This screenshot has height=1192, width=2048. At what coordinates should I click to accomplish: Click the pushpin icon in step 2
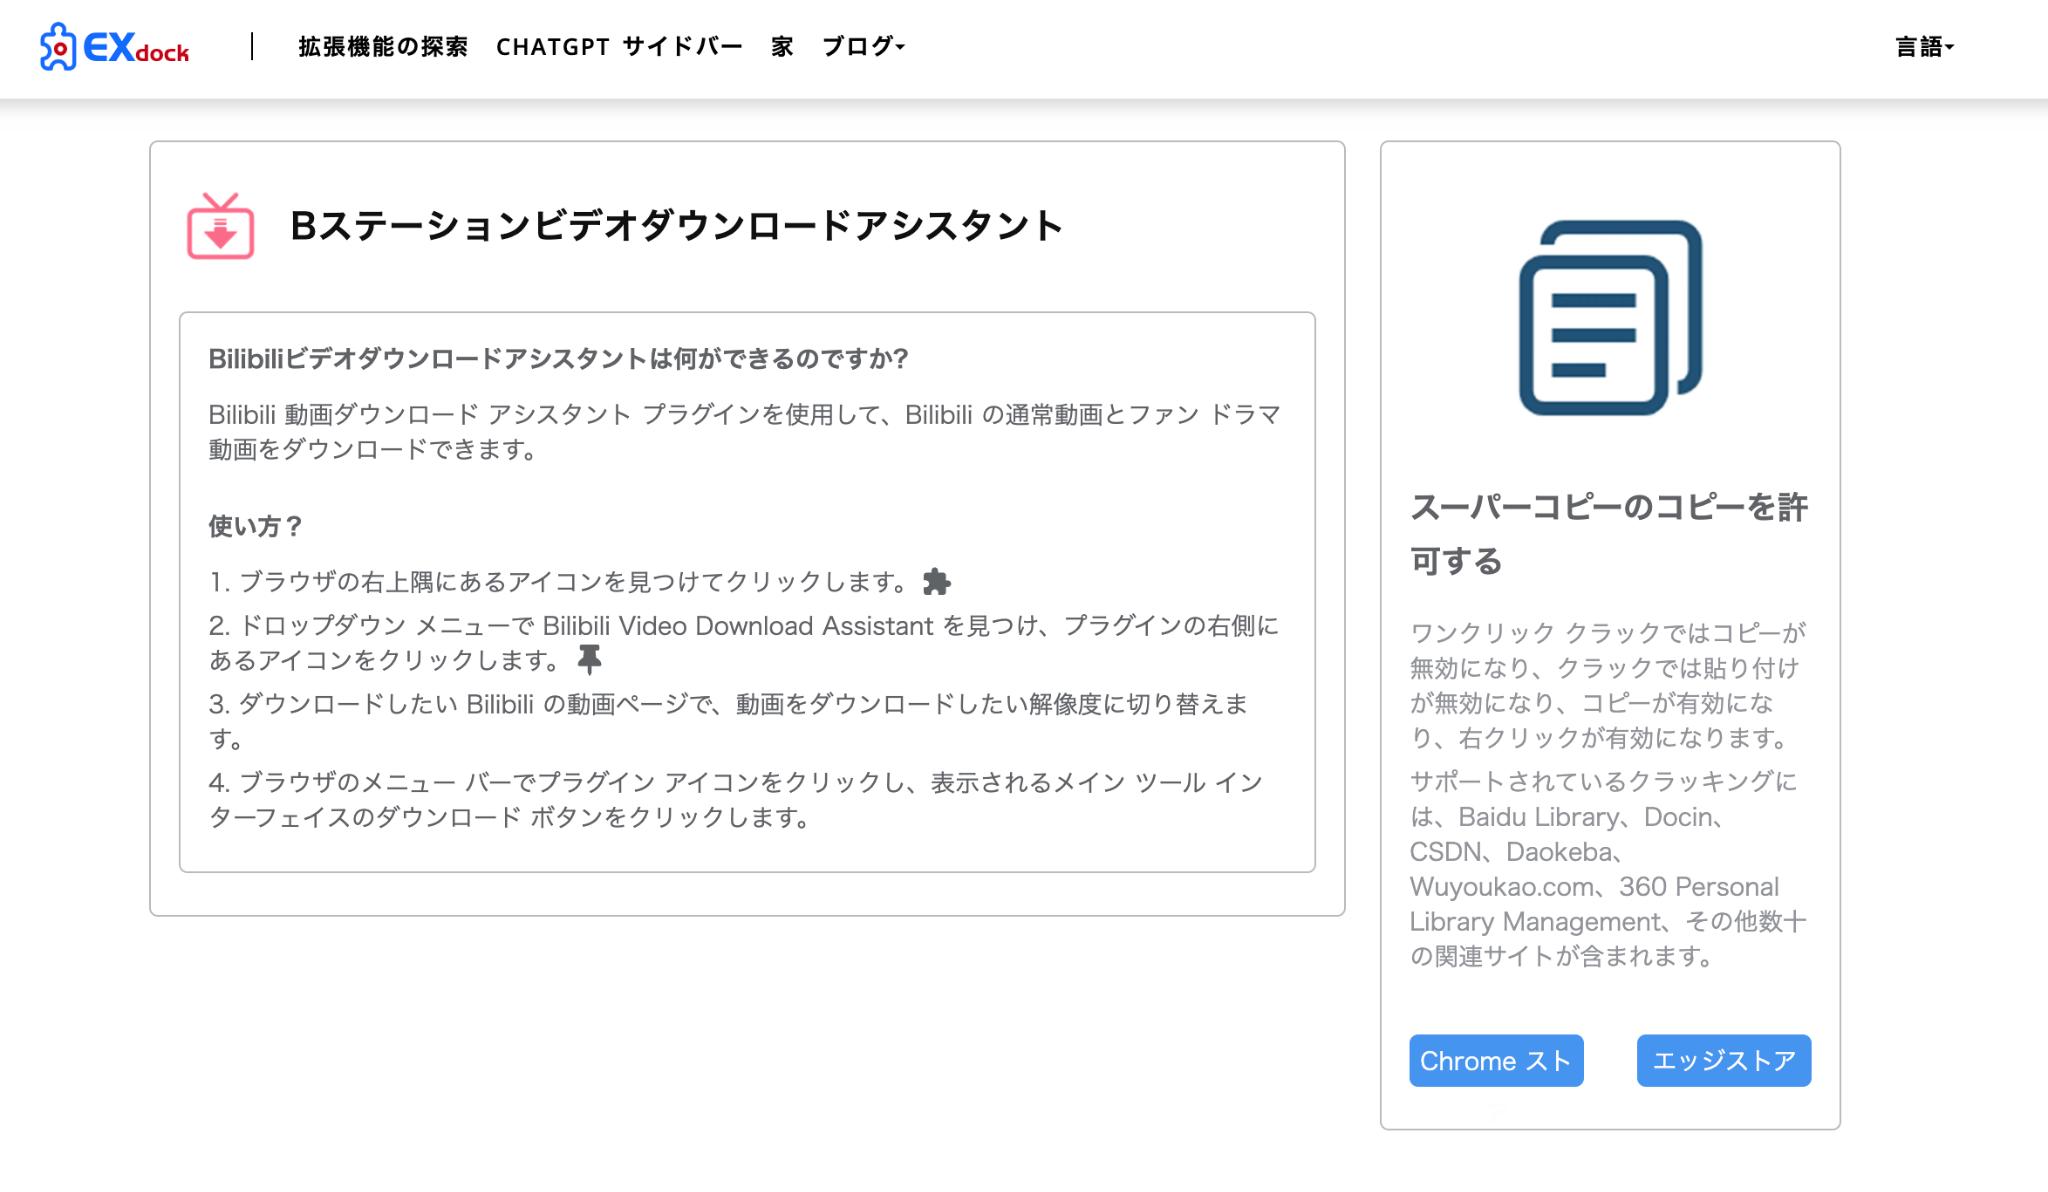coord(590,659)
